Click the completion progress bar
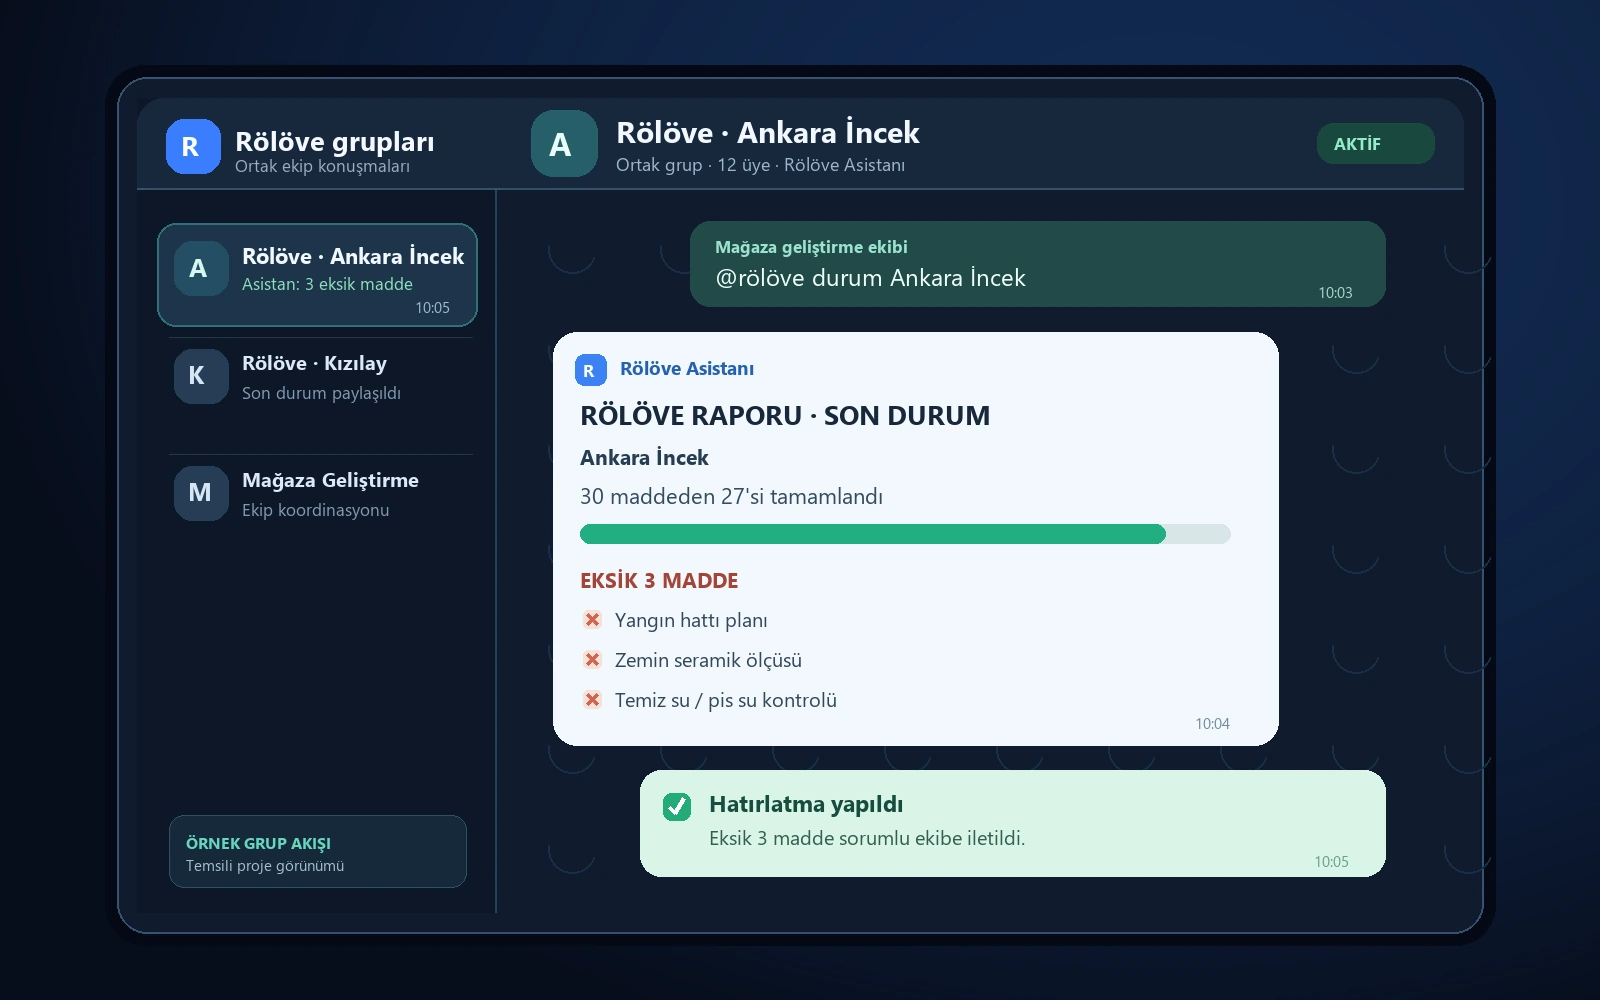 [905, 534]
